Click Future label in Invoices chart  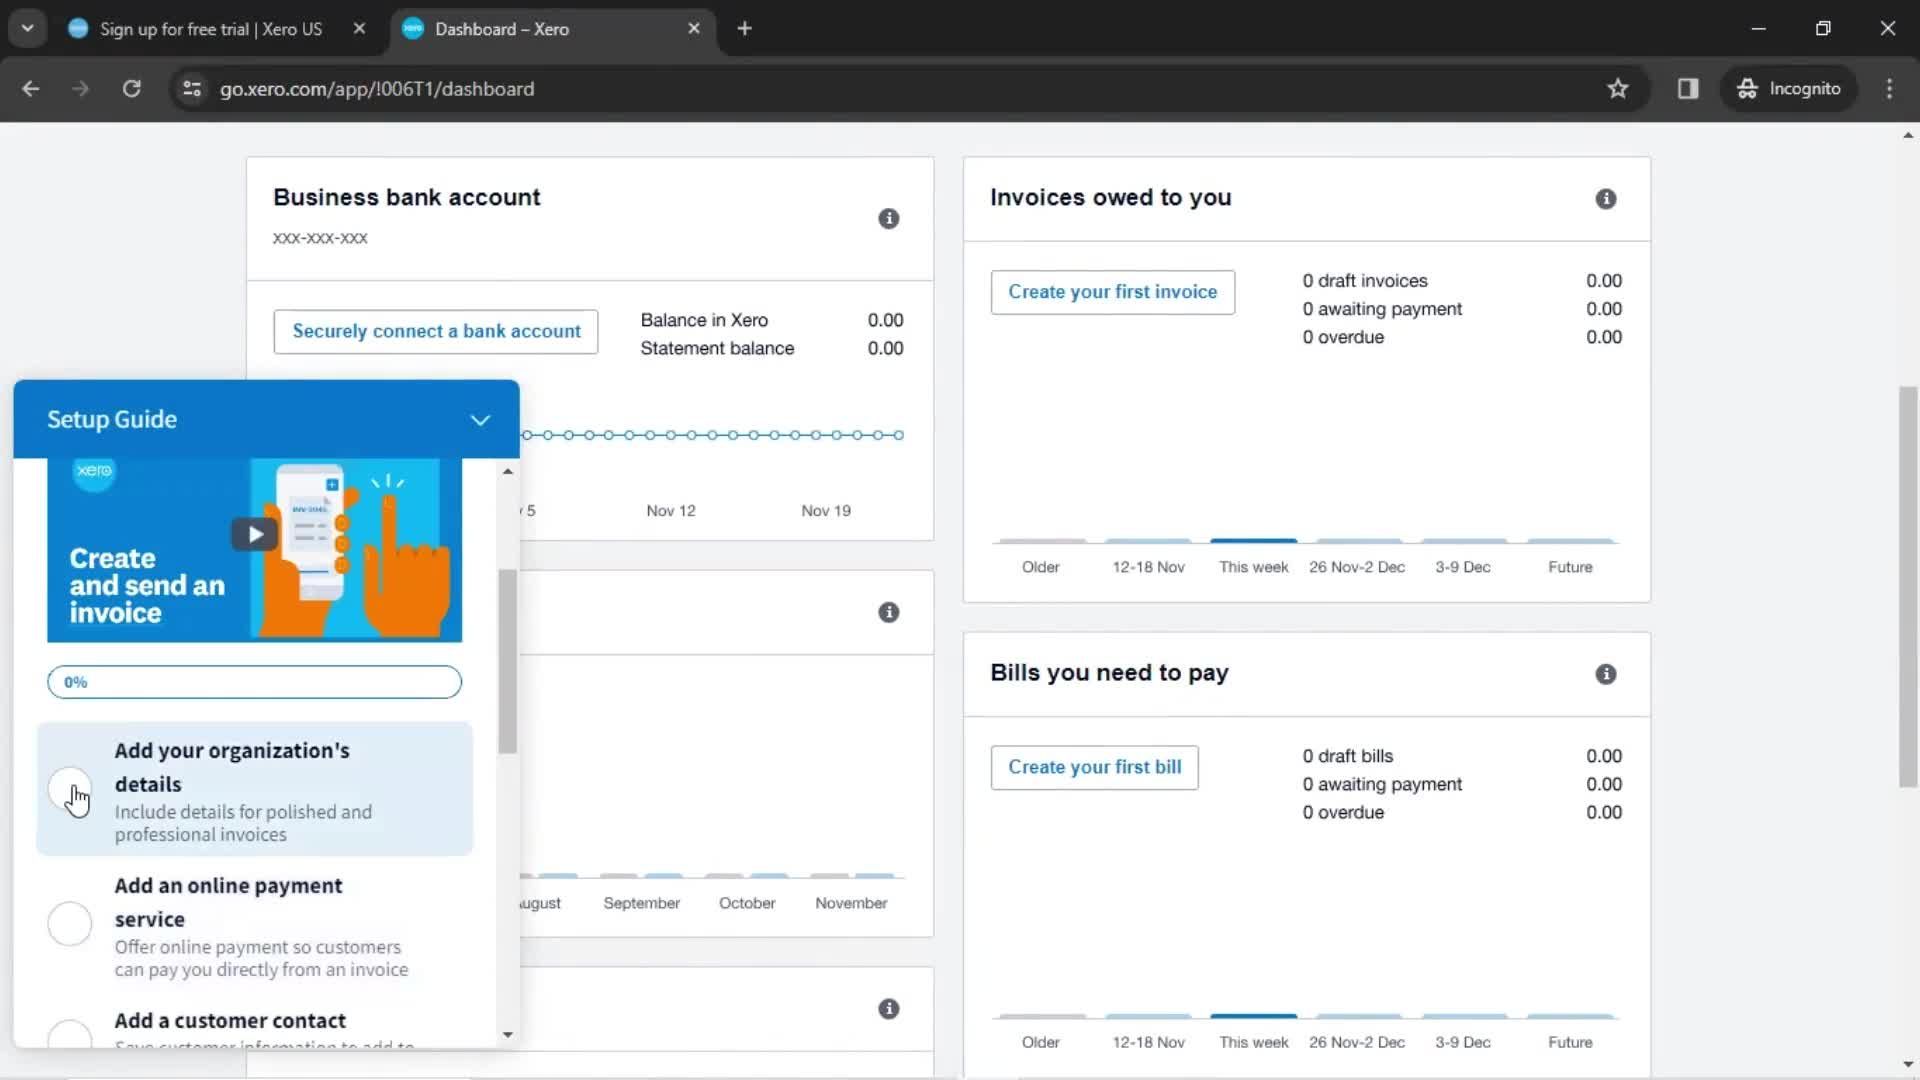click(1570, 567)
